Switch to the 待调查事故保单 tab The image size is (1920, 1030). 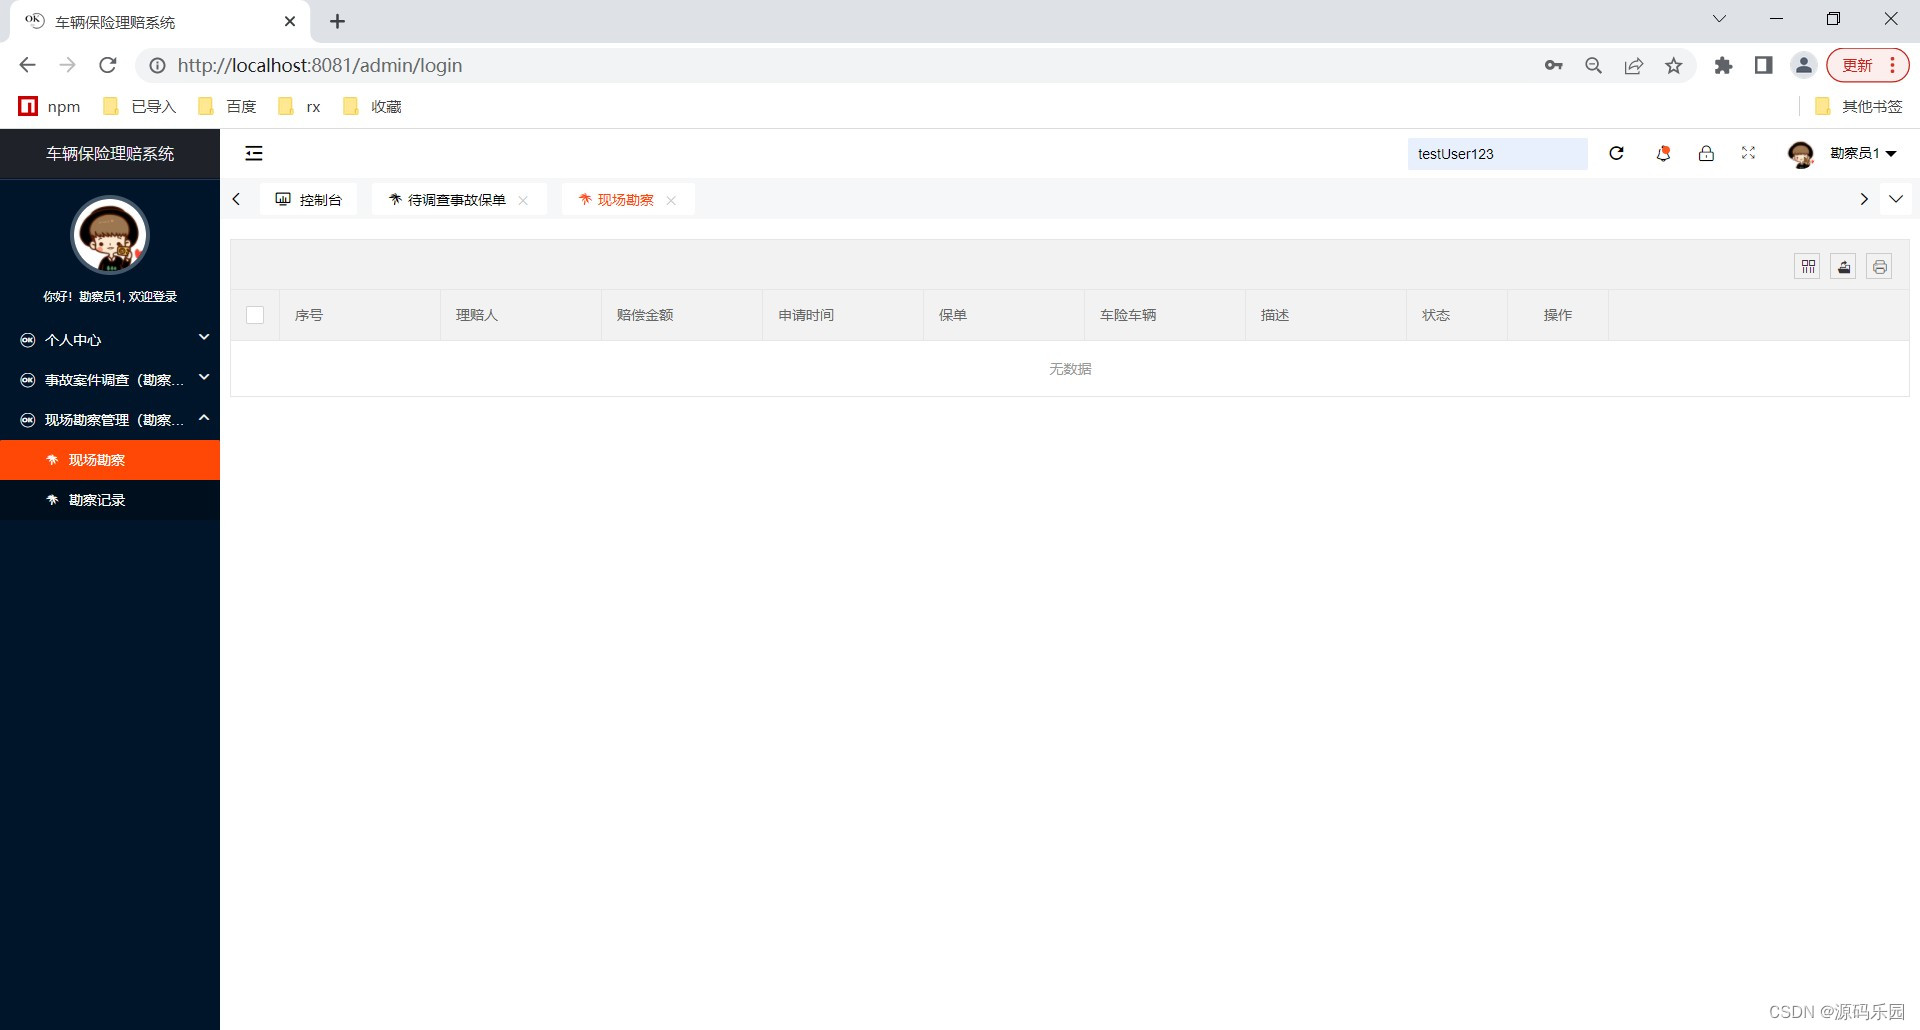[x=450, y=199]
